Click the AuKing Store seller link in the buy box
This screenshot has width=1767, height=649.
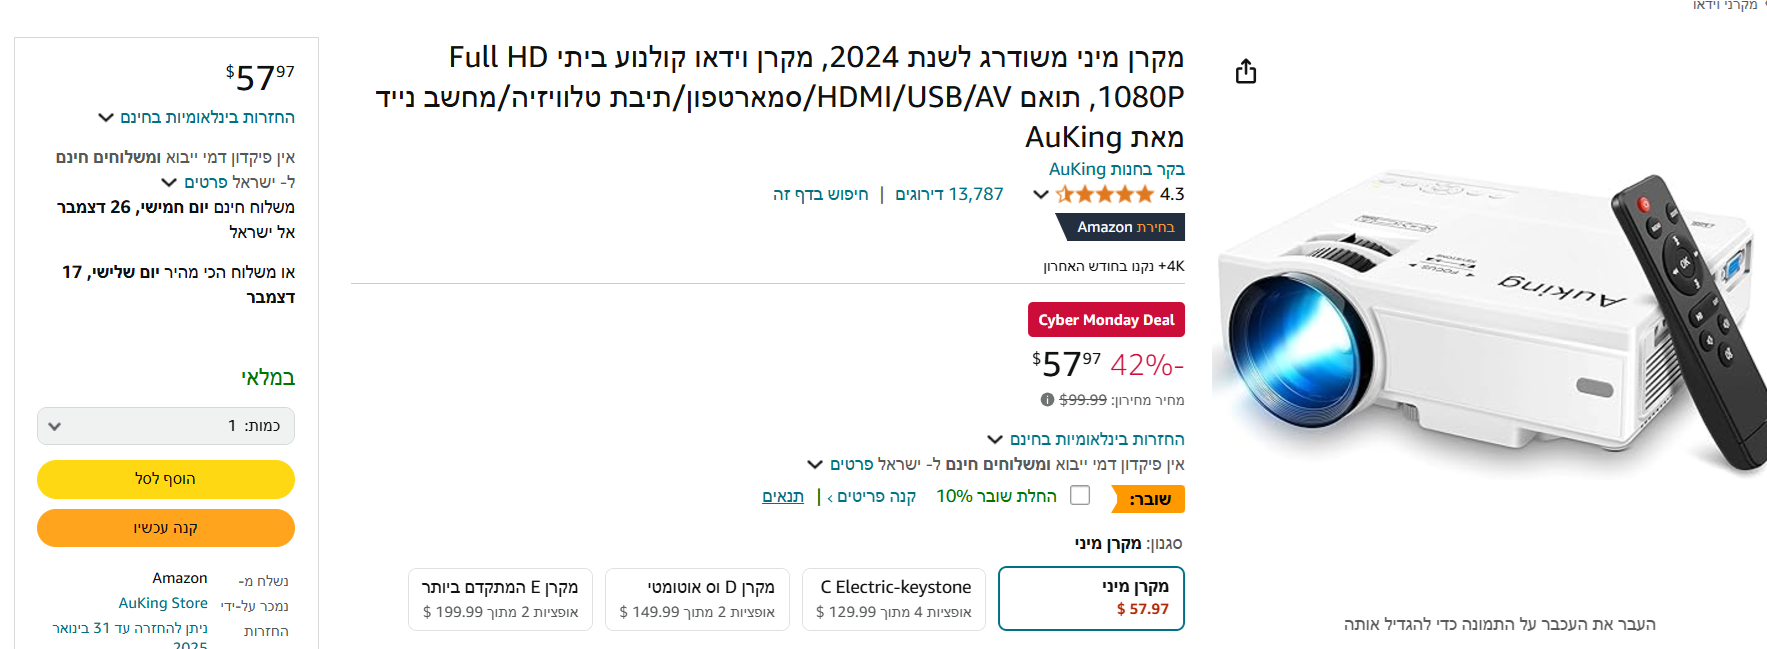[x=163, y=603]
